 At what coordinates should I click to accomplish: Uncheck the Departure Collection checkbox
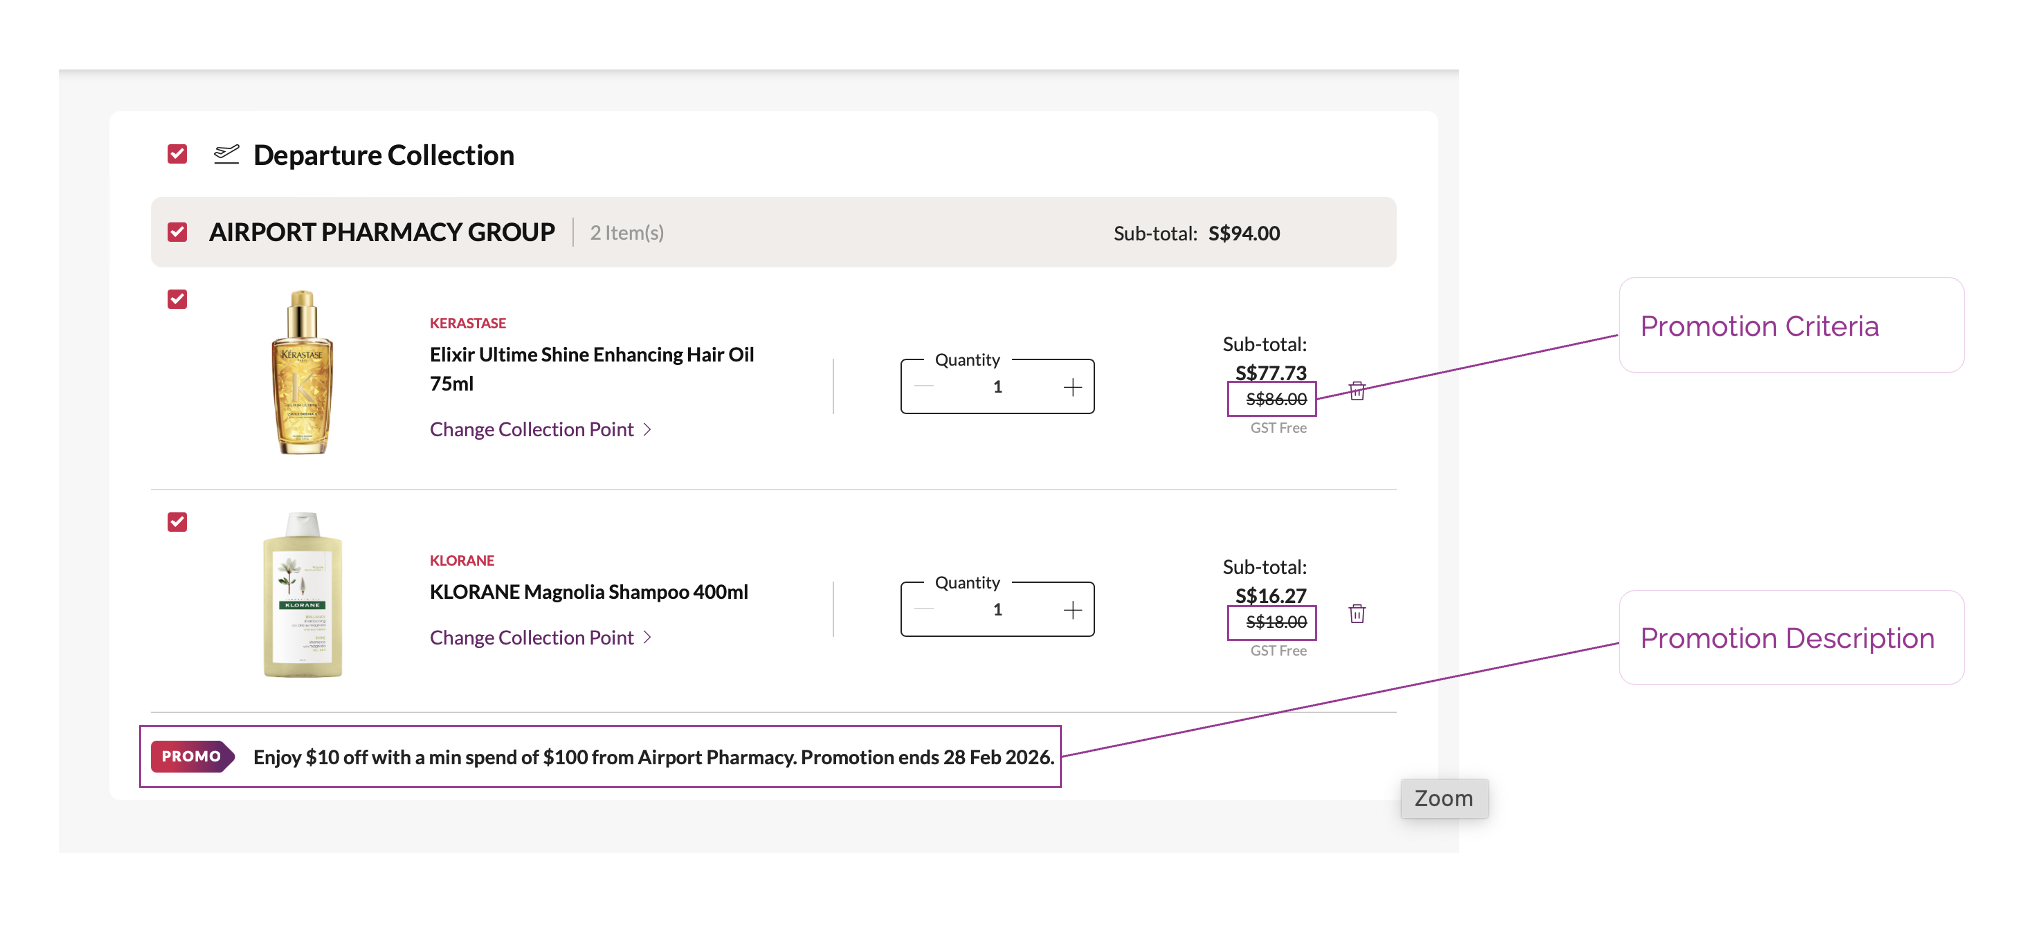click(x=178, y=154)
